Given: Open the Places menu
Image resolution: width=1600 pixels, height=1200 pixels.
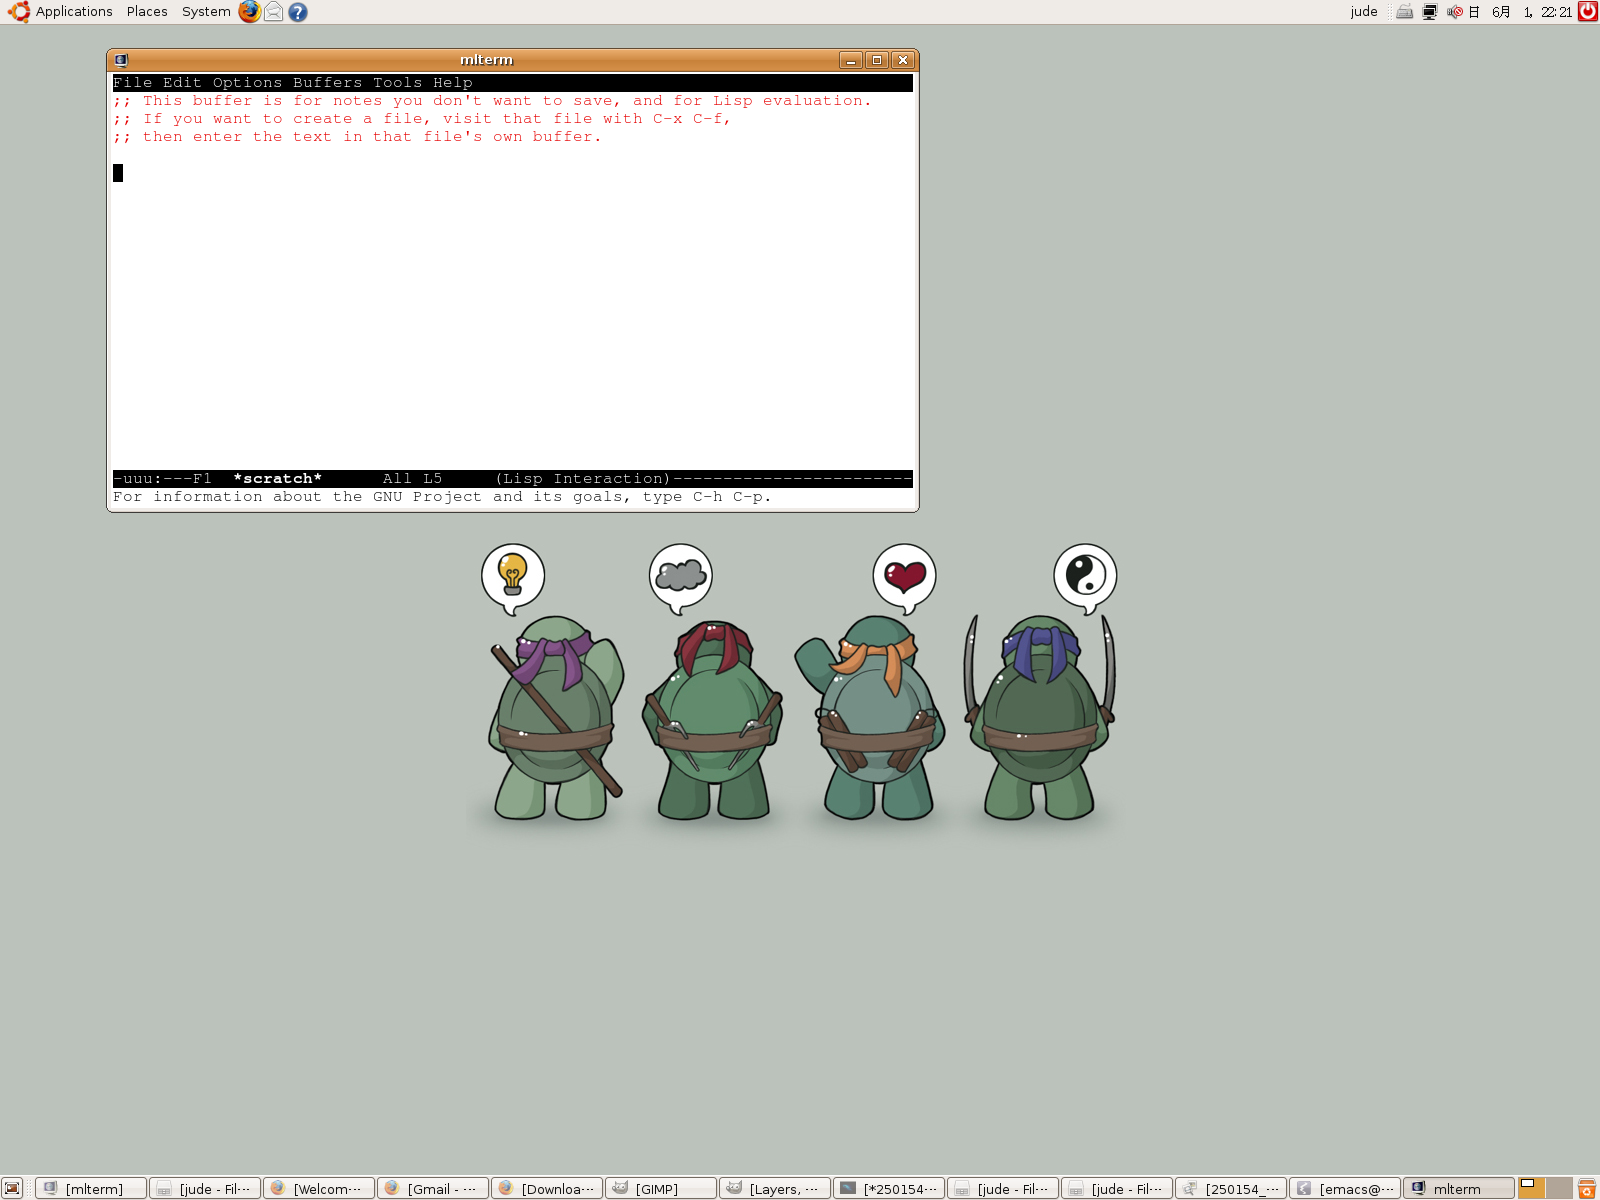Looking at the screenshot, I should (x=147, y=12).
